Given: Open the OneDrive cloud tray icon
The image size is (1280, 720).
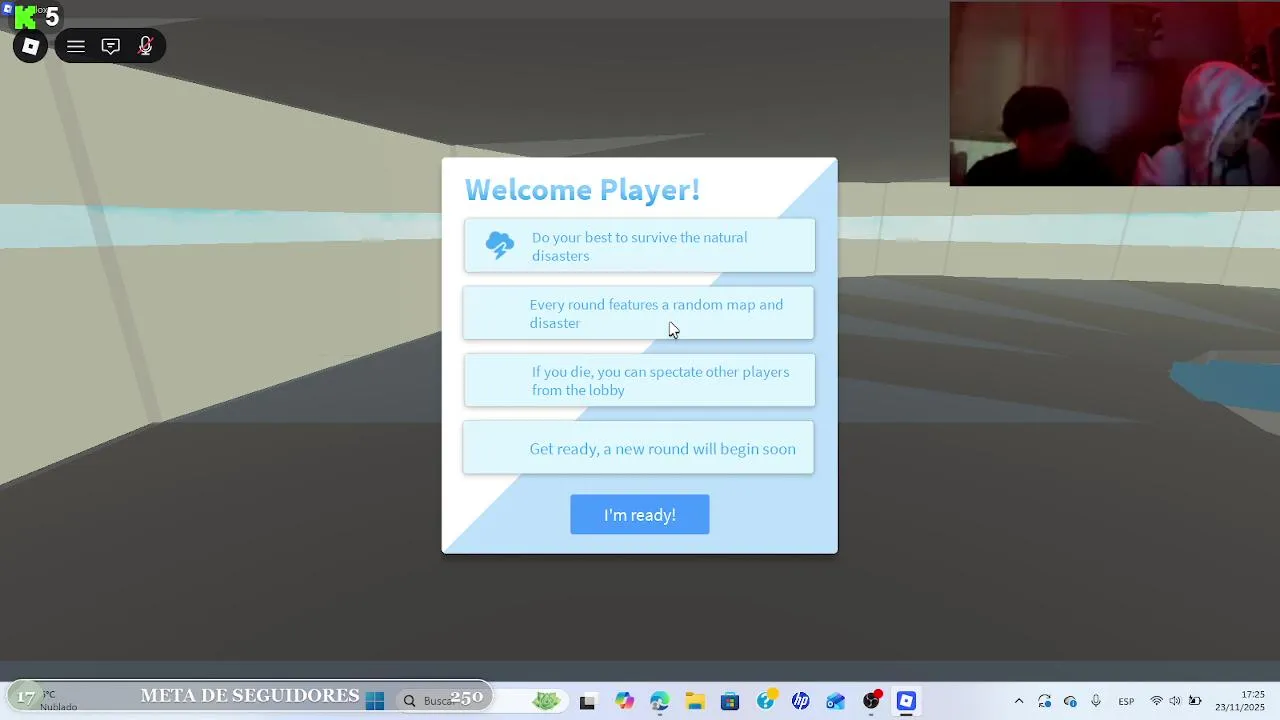Looking at the screenshot, I should pyautogui.click(x=1070, y=701).
